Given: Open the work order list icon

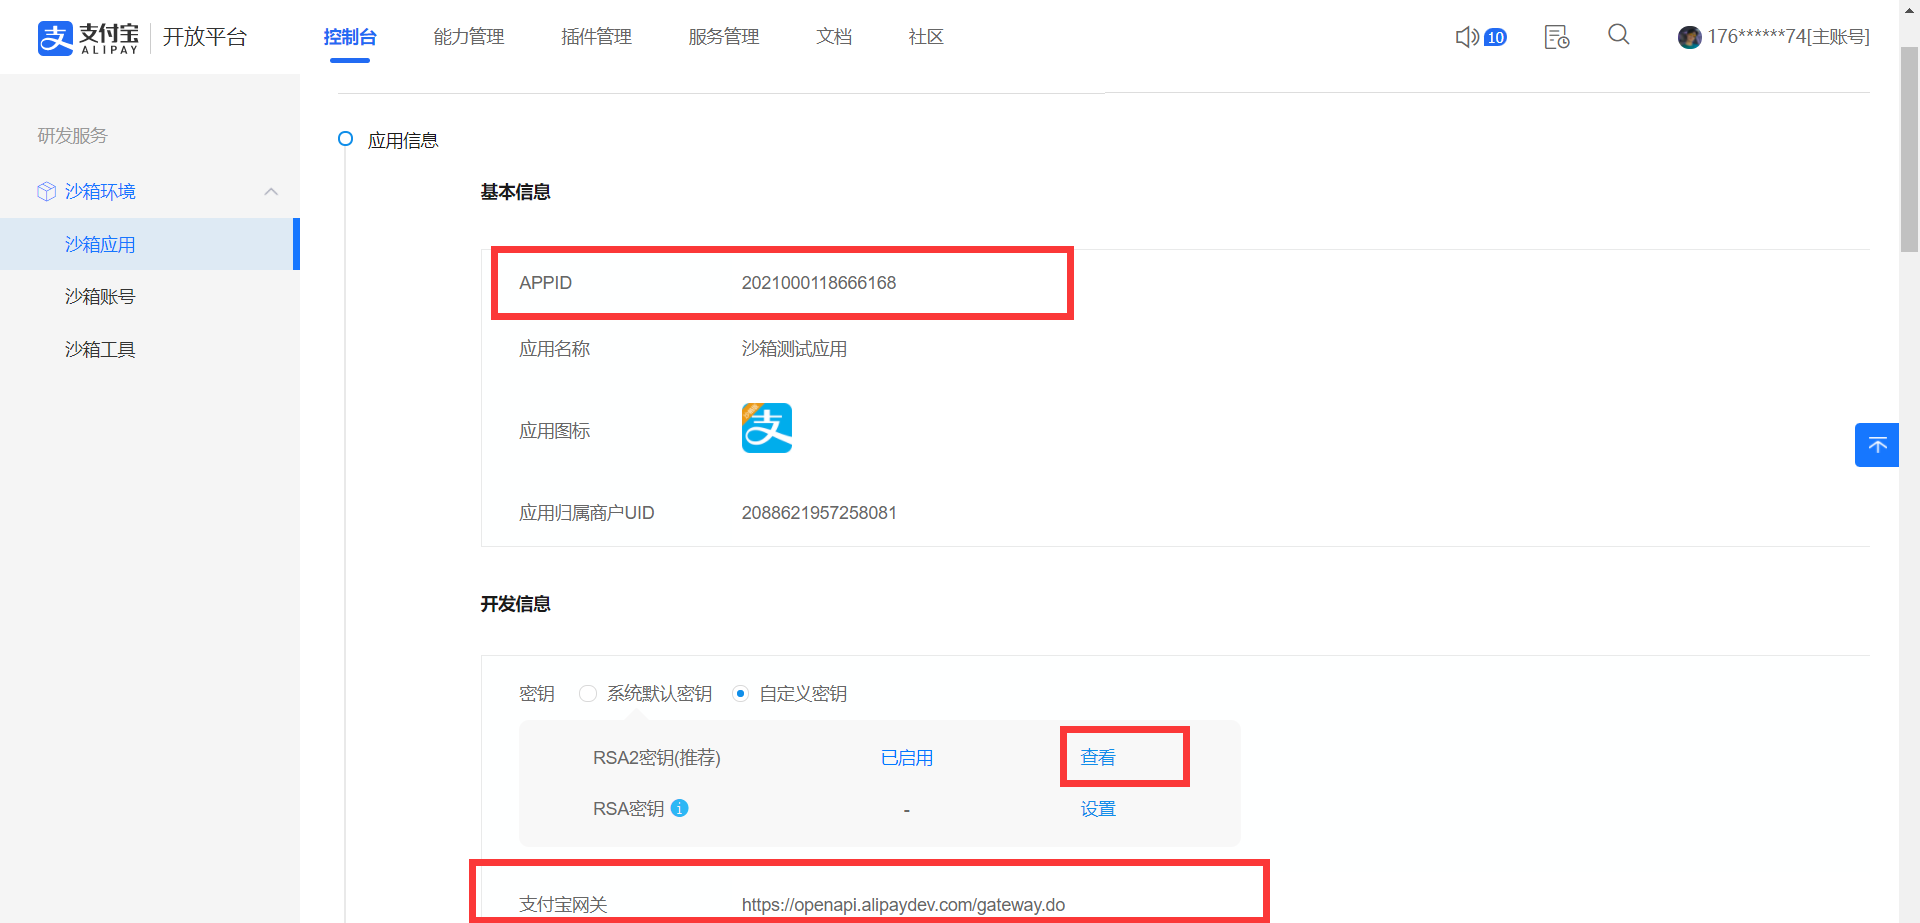Looking at the screenshot, I should pos(1557,37).
